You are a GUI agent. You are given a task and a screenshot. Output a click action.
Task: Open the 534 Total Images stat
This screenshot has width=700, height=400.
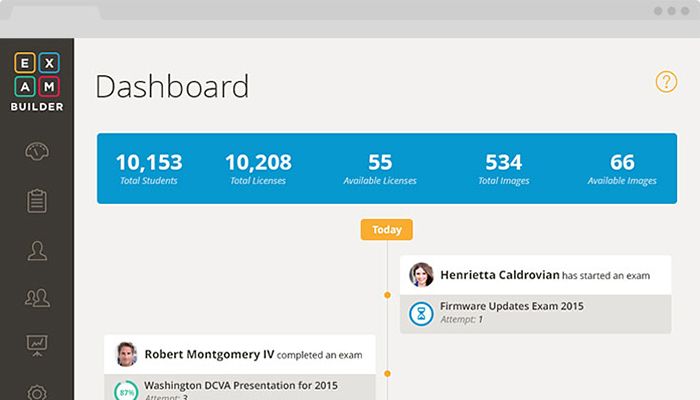(x=503, y=168)
